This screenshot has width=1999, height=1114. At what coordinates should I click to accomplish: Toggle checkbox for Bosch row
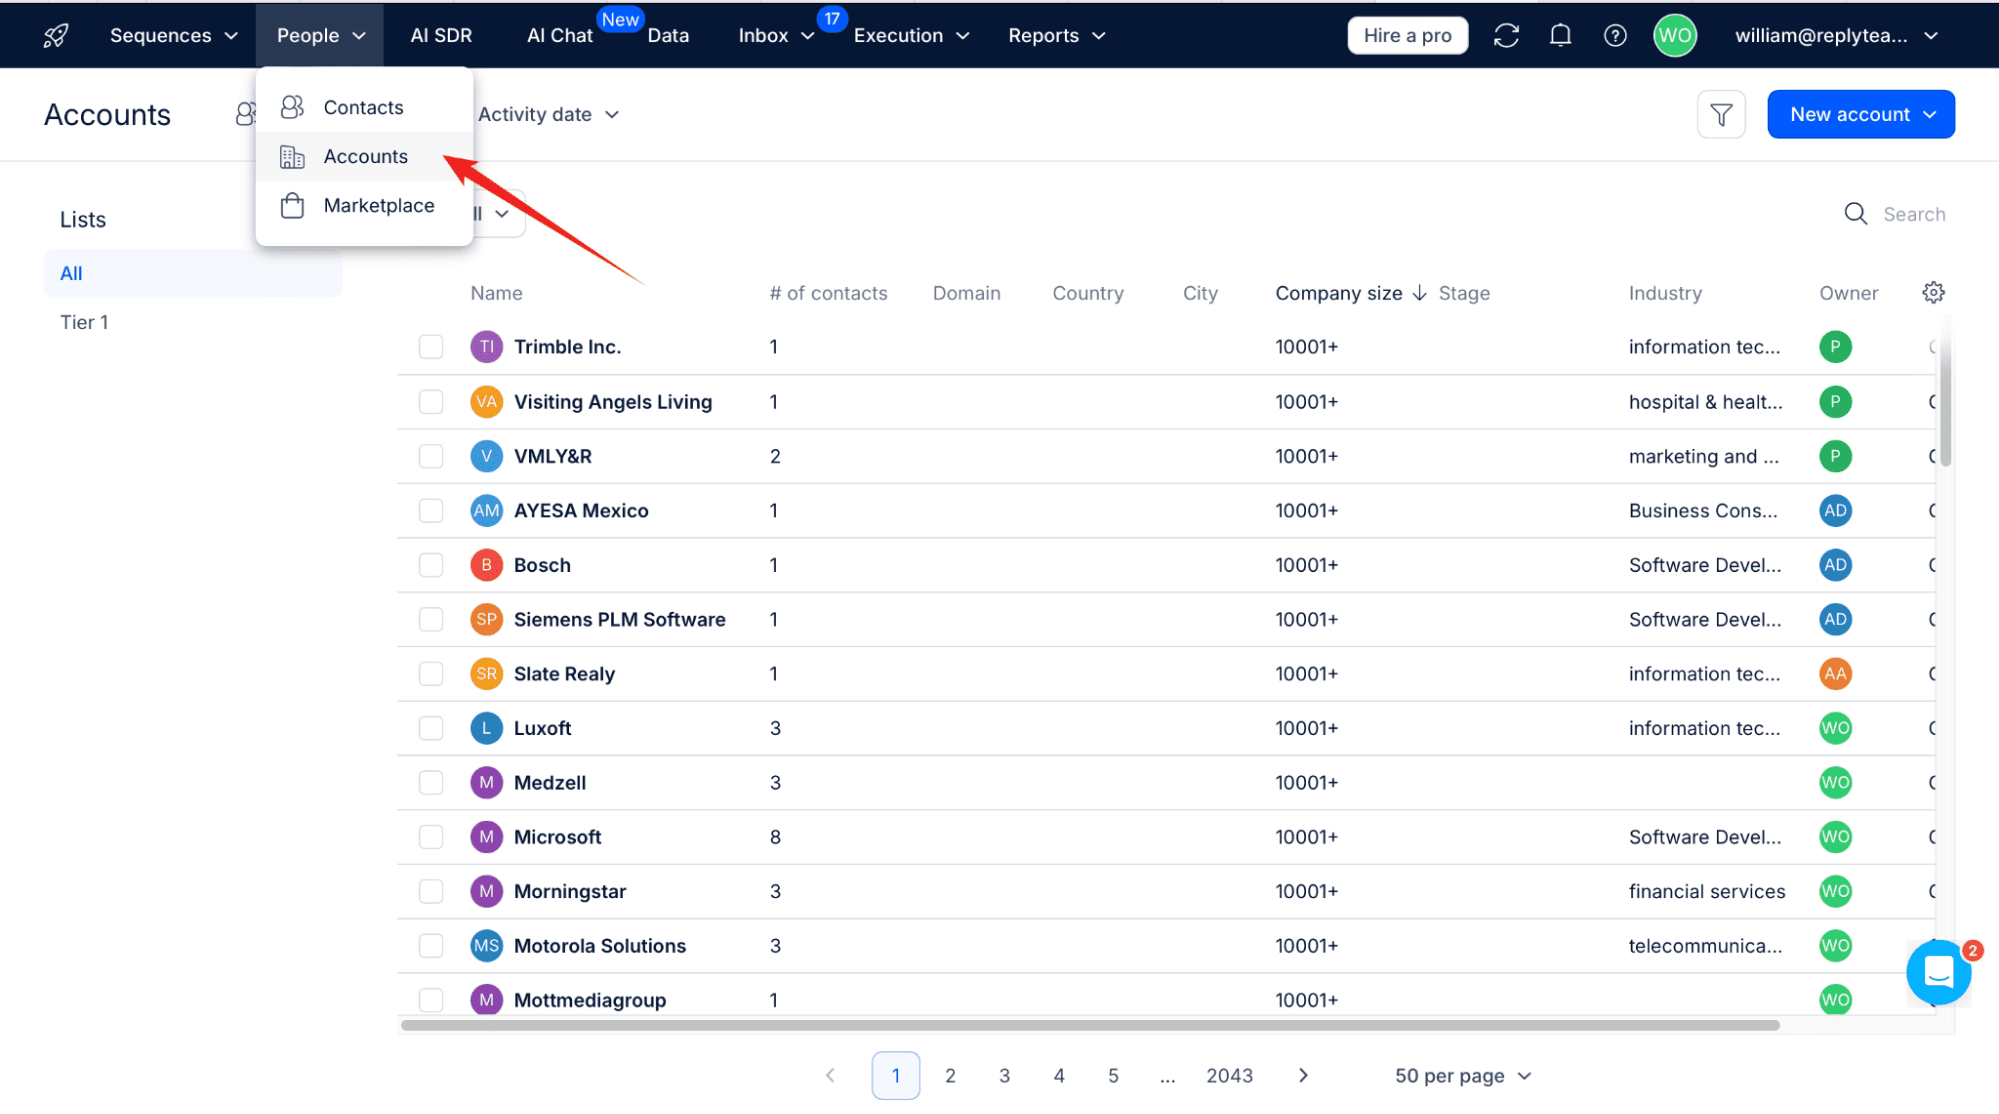(429, 562)
